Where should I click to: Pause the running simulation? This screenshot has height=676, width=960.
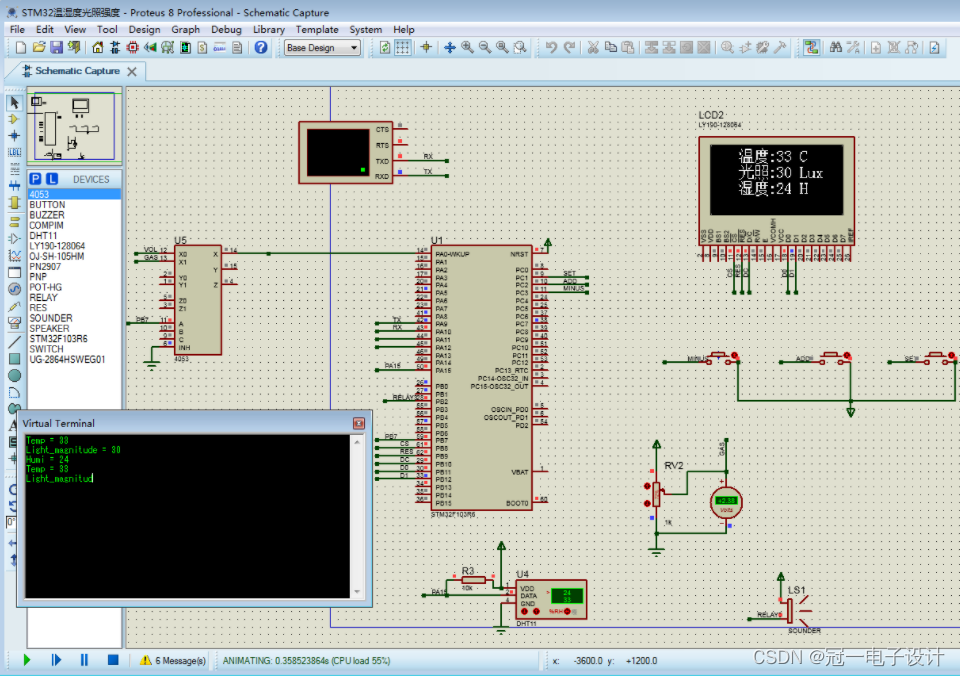pyautogui.click(x=84, y=660)
